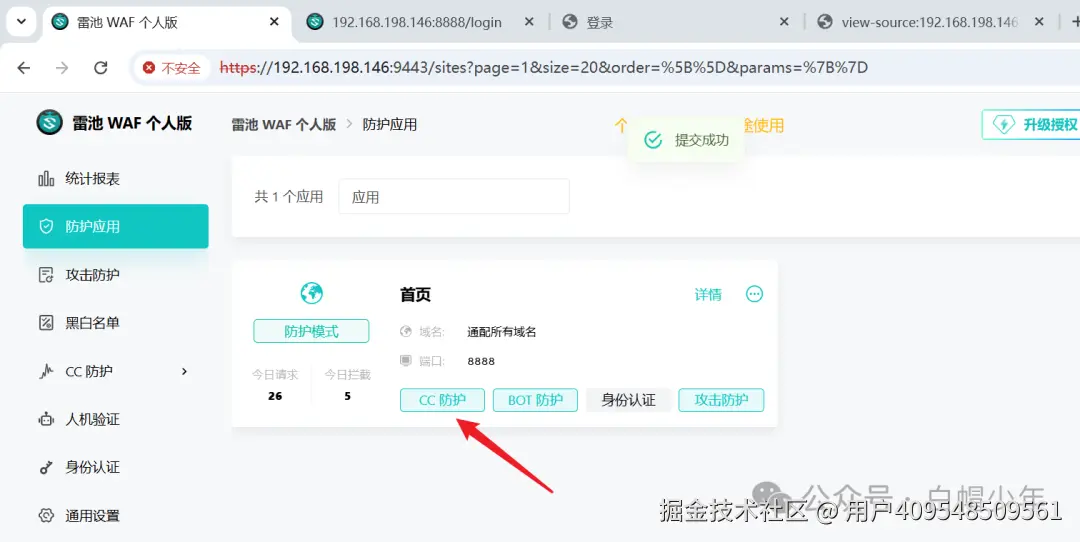Select 防护应用 in the sidebar
The height and width of the screenshot is (542, 1080).
[x=116, y=226]
